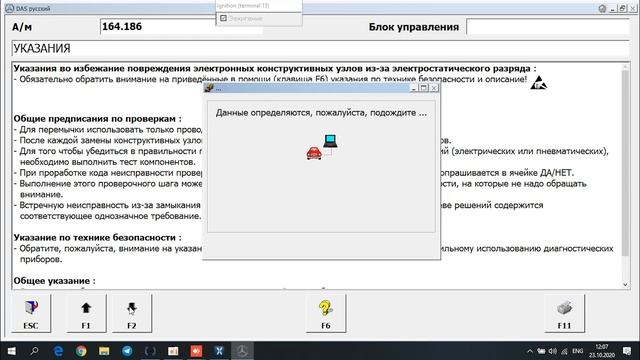Show hidden system tray icons
The height and width of the screenshot is (360, 640).
[x=530, y=351]
